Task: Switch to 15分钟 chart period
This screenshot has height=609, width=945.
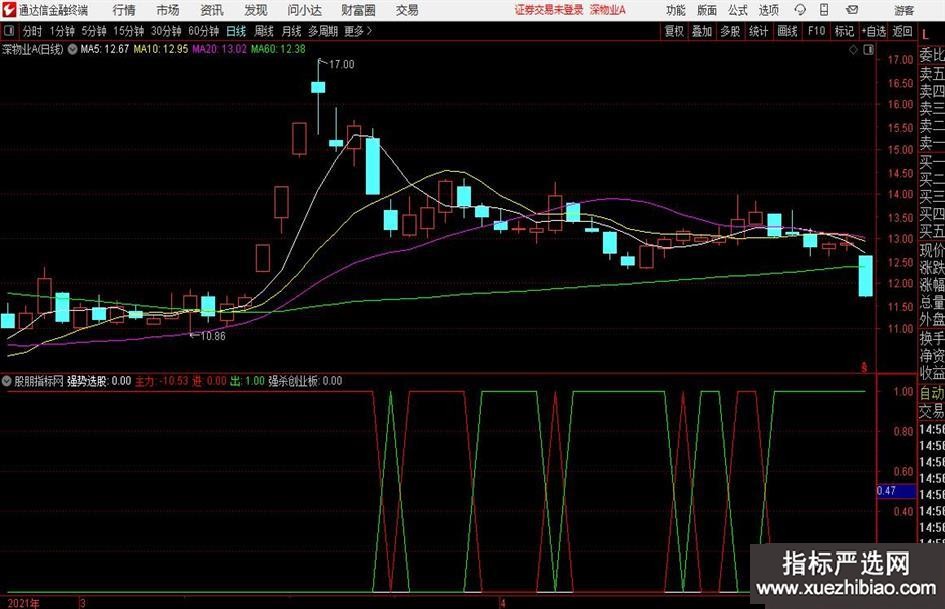Action: [128, 31]
